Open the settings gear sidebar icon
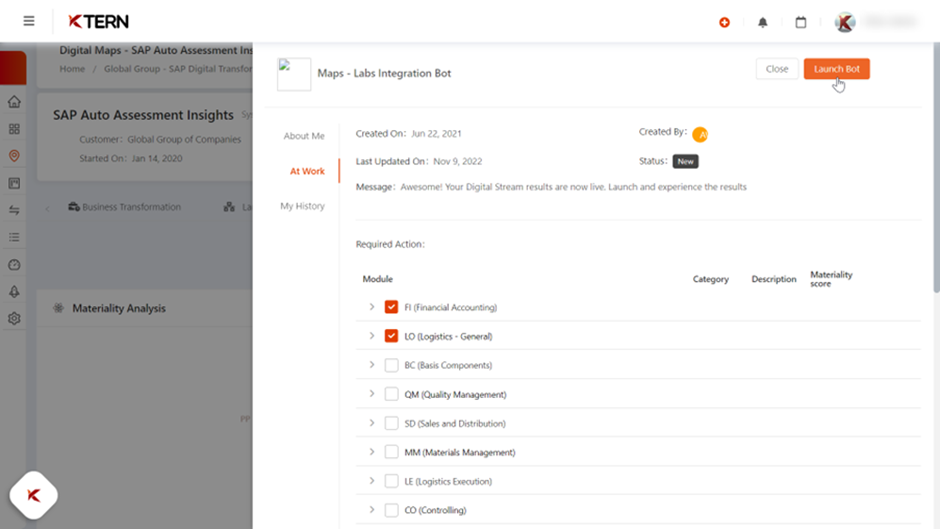This screenshot has width=940, height=529. (14, 318)
